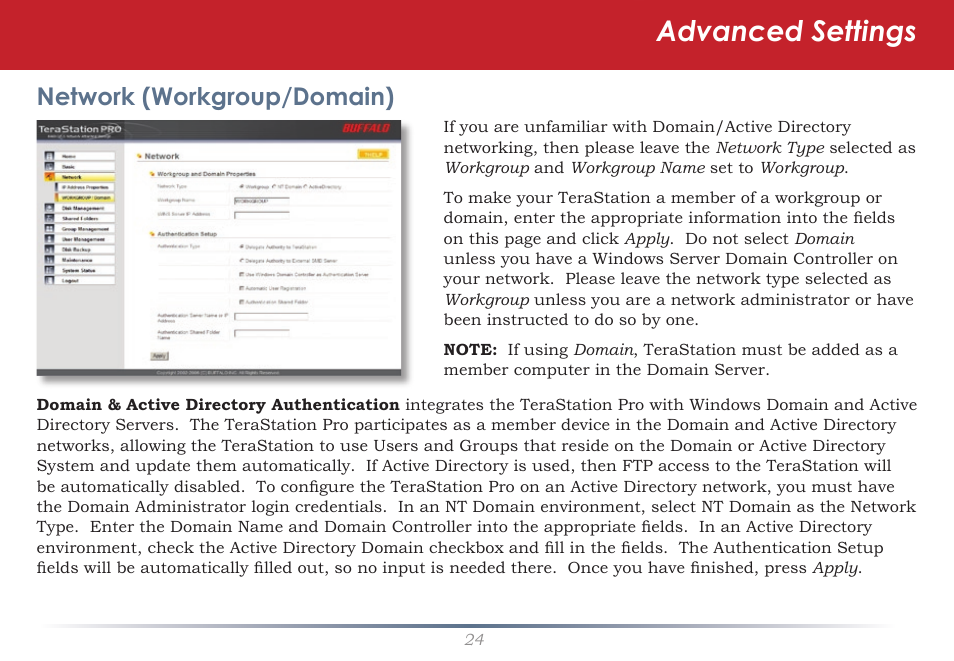Viewport: 954px width, 661px height.
Task: Click the Network (Workgroup/Domain) page title
Action: point(215,97)
